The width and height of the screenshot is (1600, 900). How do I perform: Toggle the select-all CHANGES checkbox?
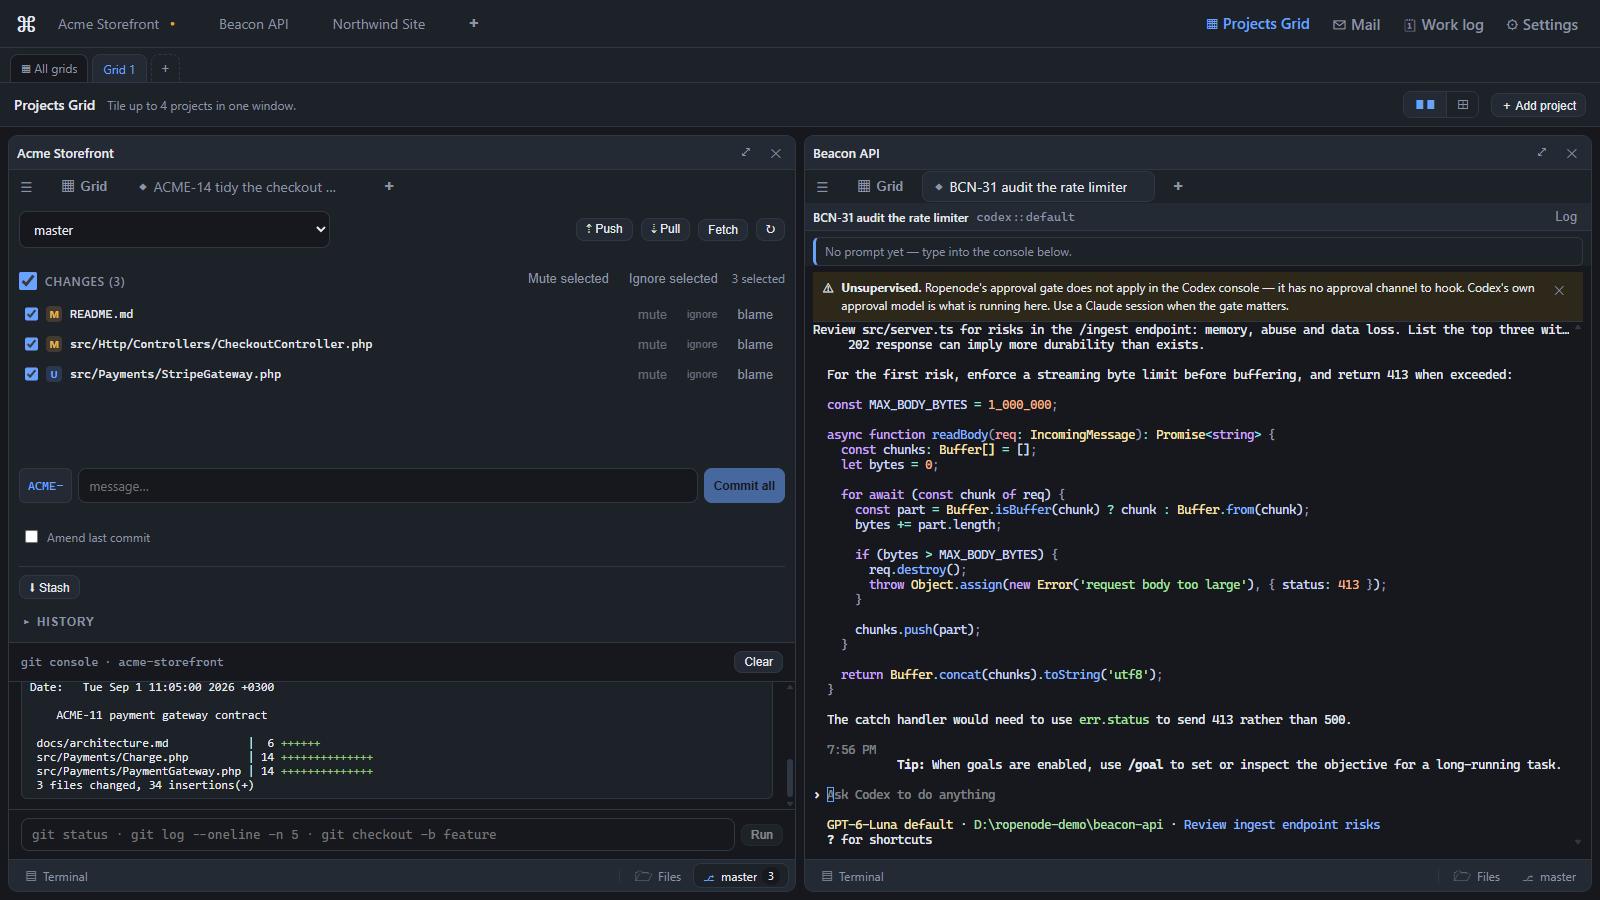tap(28, 281)
